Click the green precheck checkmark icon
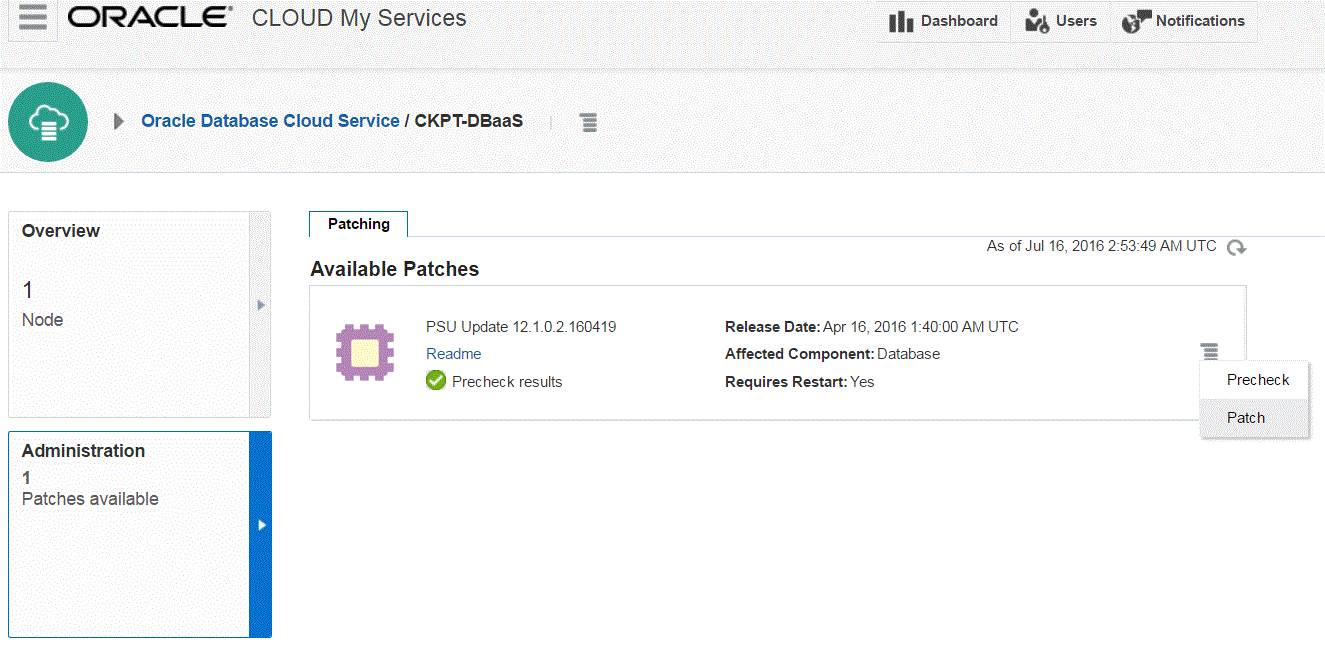Image resolution: width=1325 pixels, height=665 pixels. tap(436, 381)
